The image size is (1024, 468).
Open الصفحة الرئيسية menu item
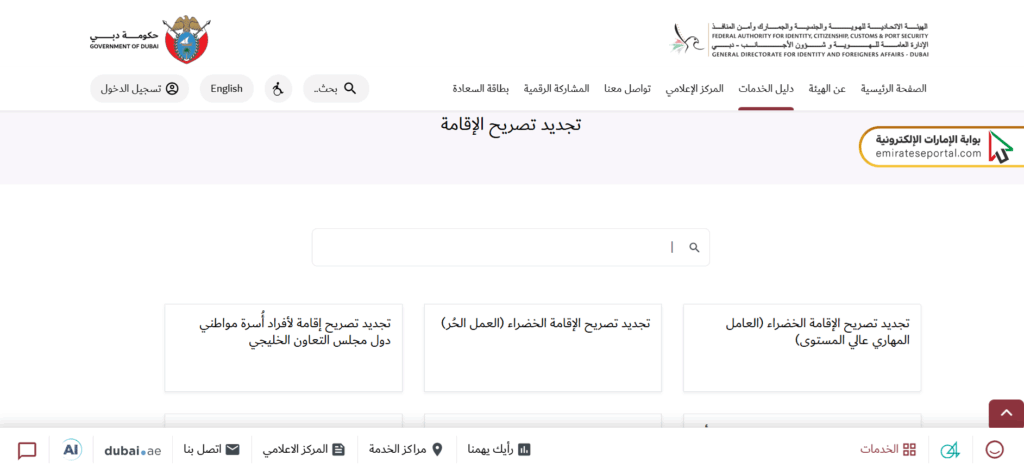point(893,89)
